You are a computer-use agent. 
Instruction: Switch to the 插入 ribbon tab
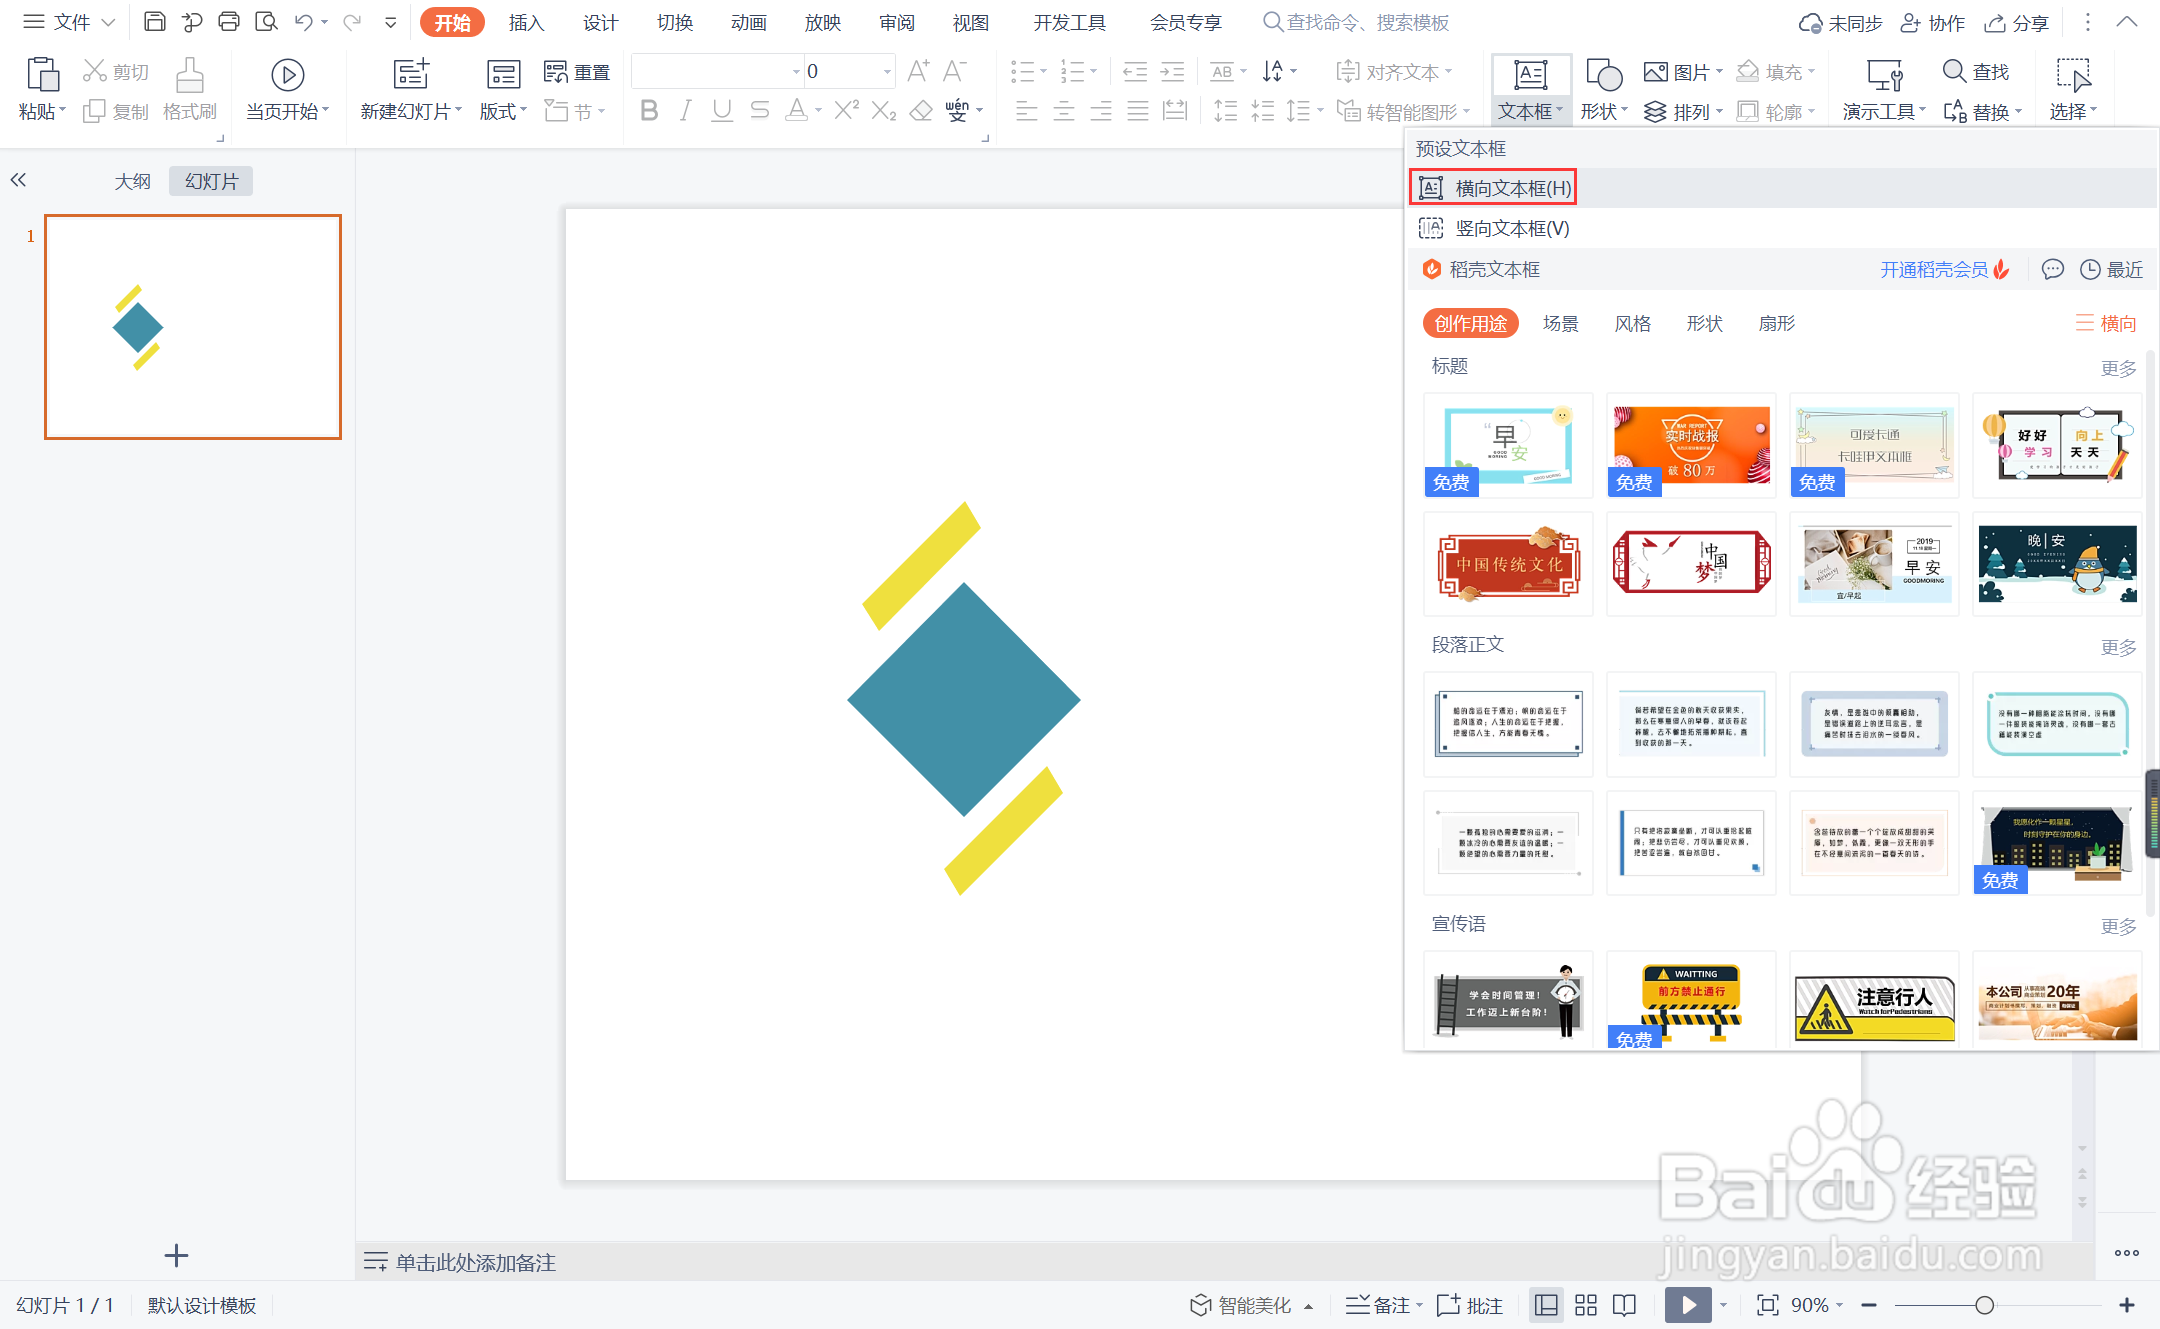(x=525, y=22)
